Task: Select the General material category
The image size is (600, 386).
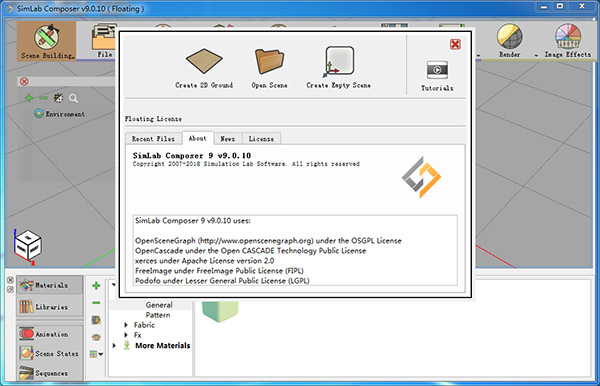Action: click(x=159, y=305)
